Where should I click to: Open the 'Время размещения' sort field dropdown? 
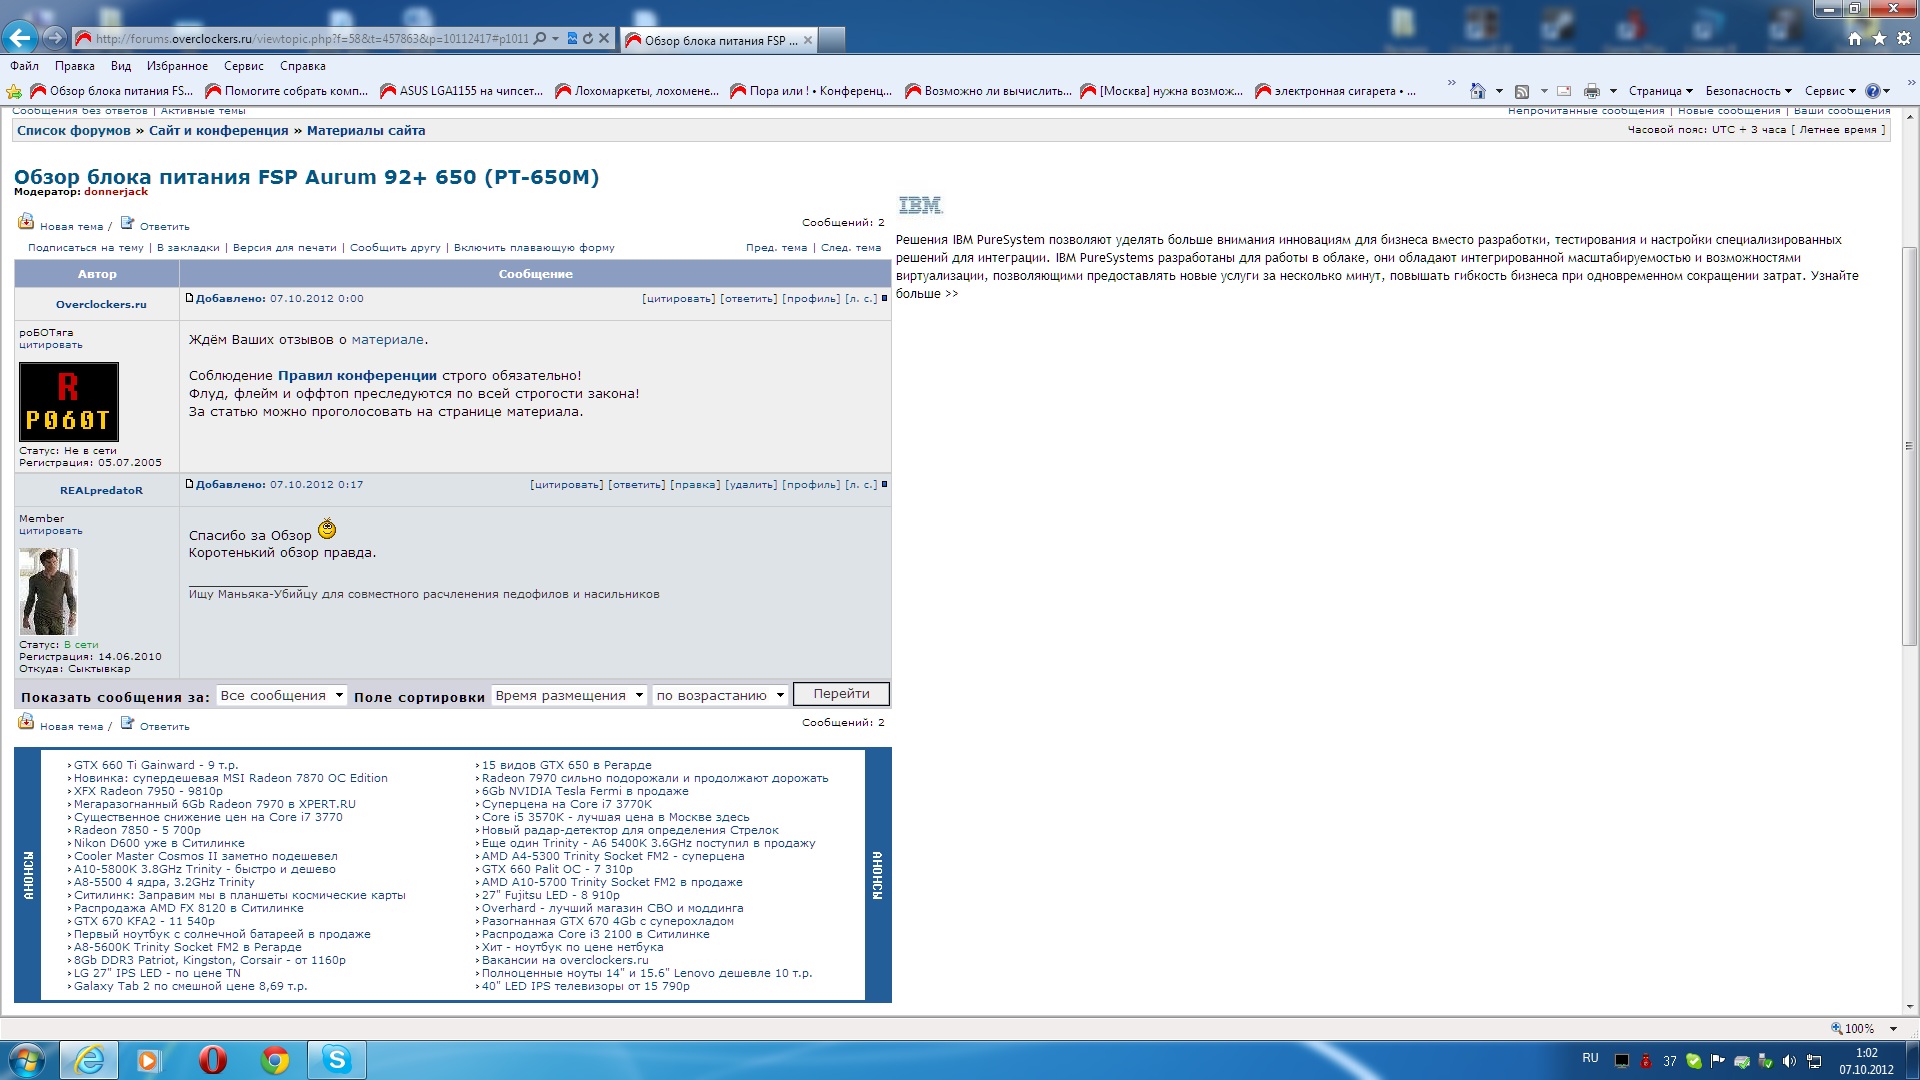(569, 695)
